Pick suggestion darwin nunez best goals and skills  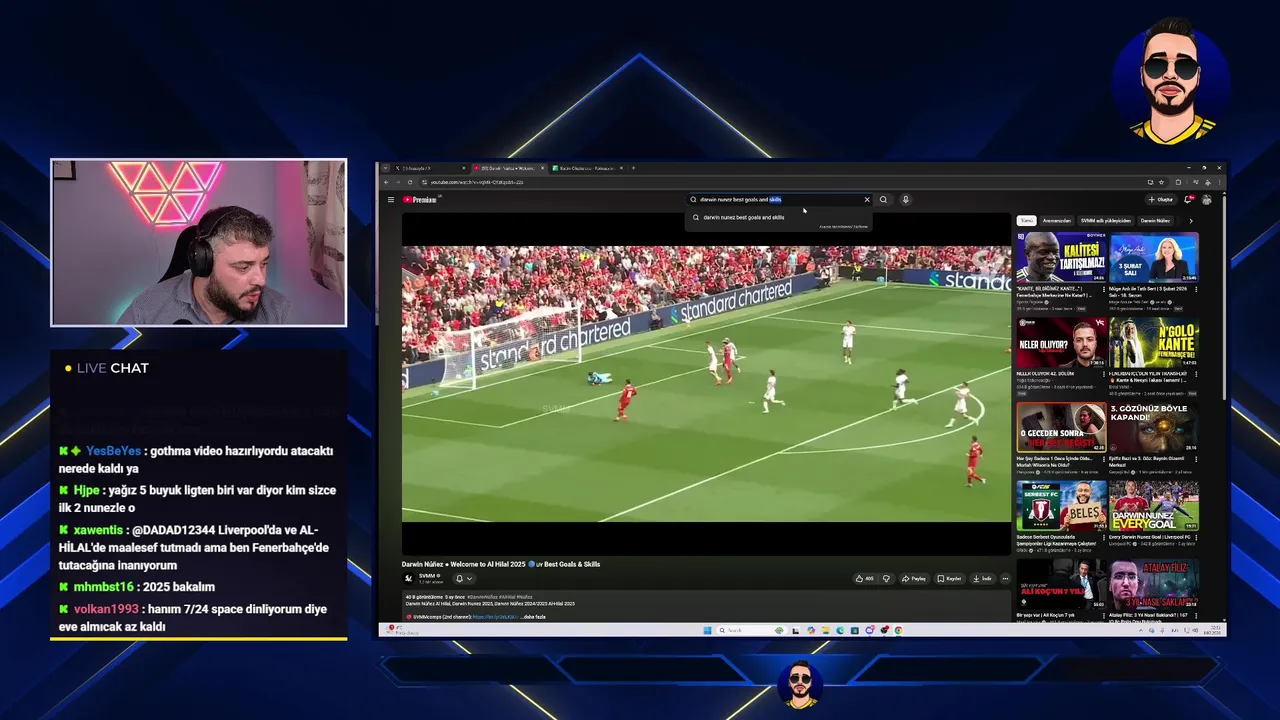click(778, 217)
